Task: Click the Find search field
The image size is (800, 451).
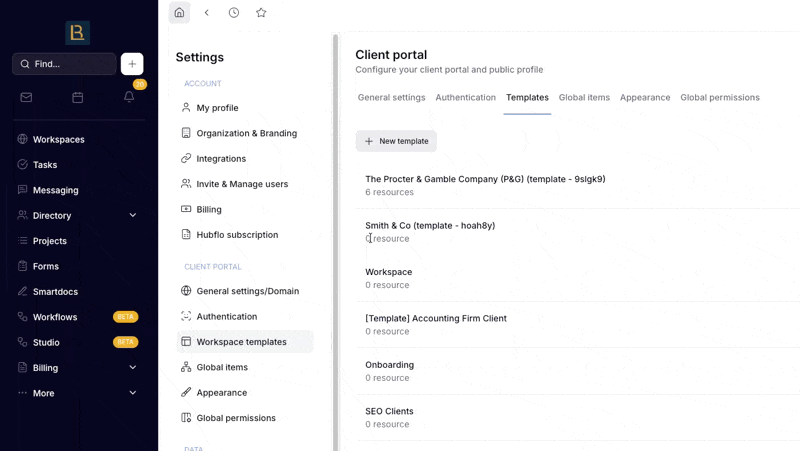Action: (x=64, y=64)
